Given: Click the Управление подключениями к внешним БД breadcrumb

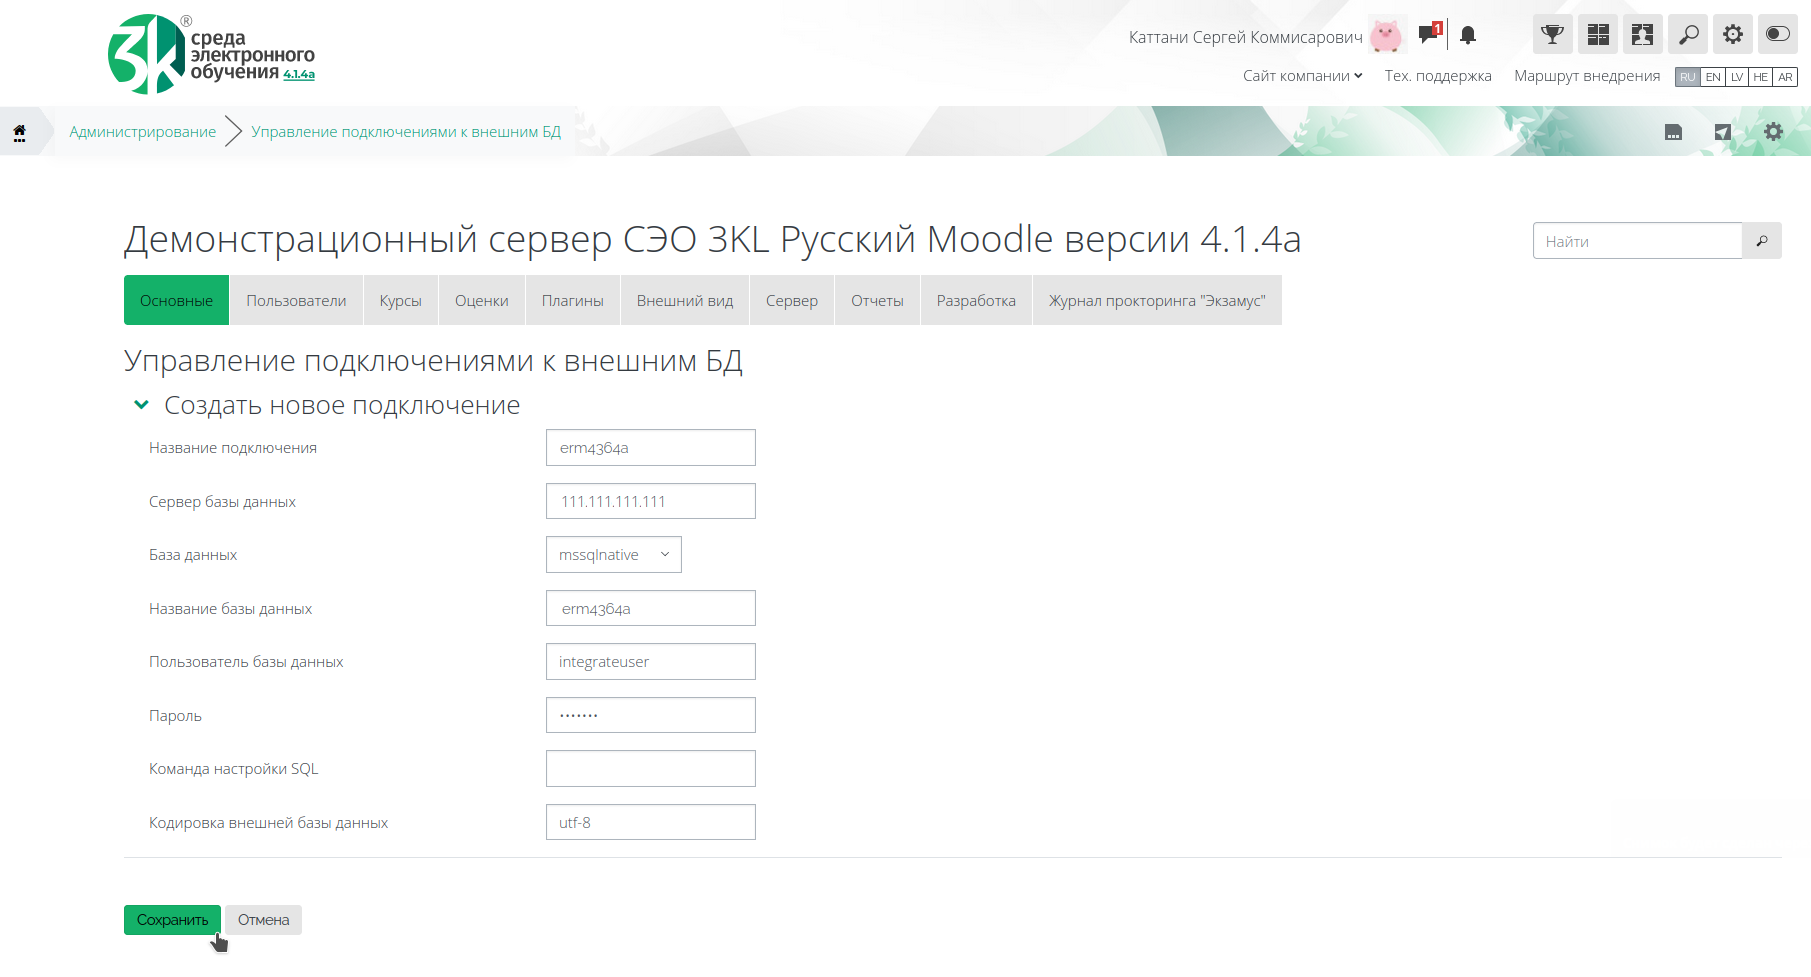Looking at the screenshot, I should tap(406, 132).
